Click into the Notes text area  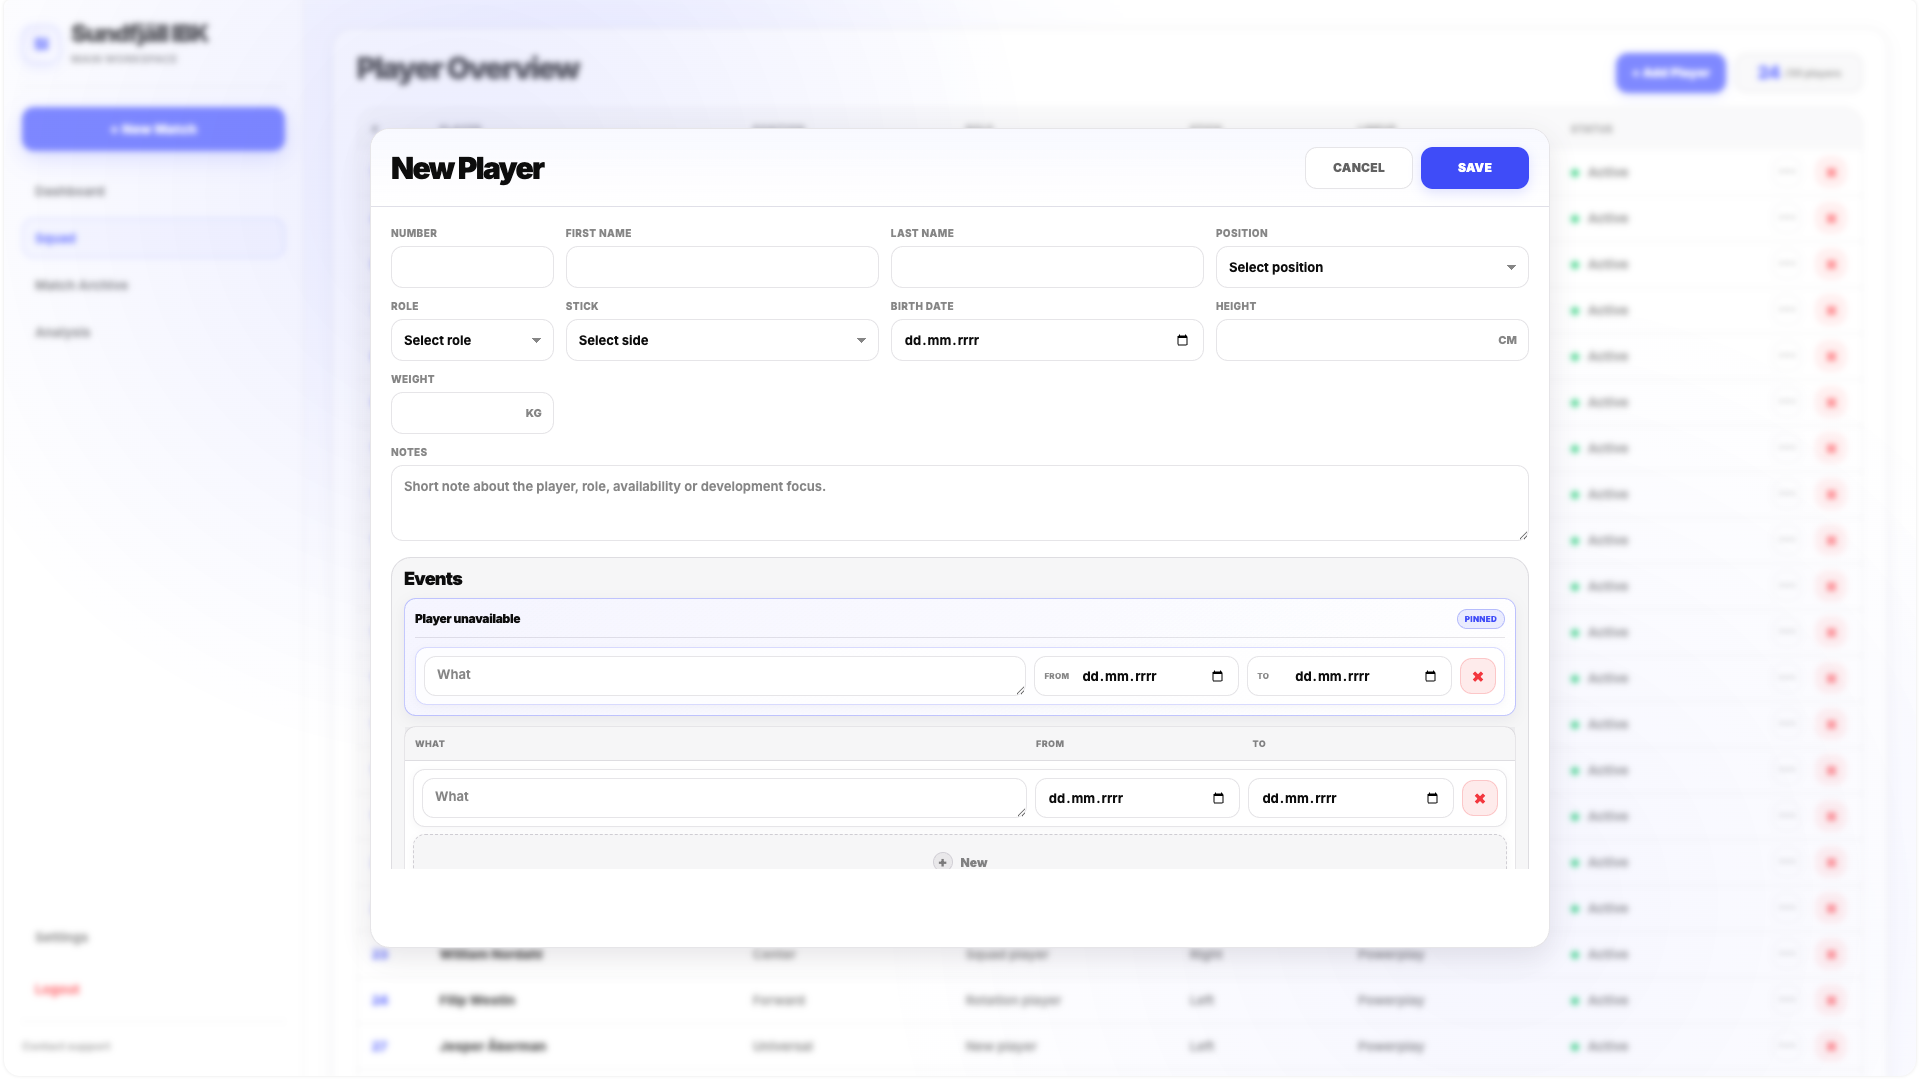point(959,503)
